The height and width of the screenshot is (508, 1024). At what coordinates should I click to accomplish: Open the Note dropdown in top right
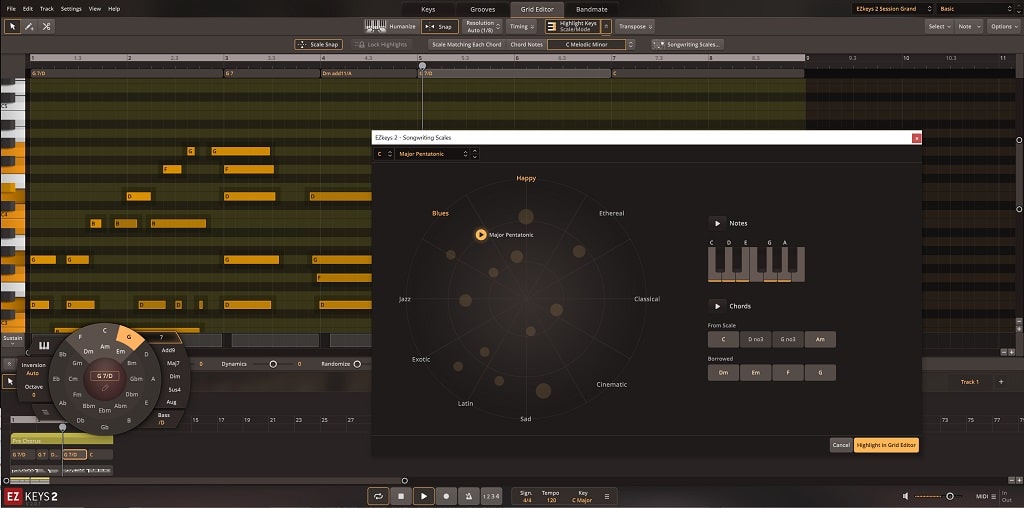968,27
